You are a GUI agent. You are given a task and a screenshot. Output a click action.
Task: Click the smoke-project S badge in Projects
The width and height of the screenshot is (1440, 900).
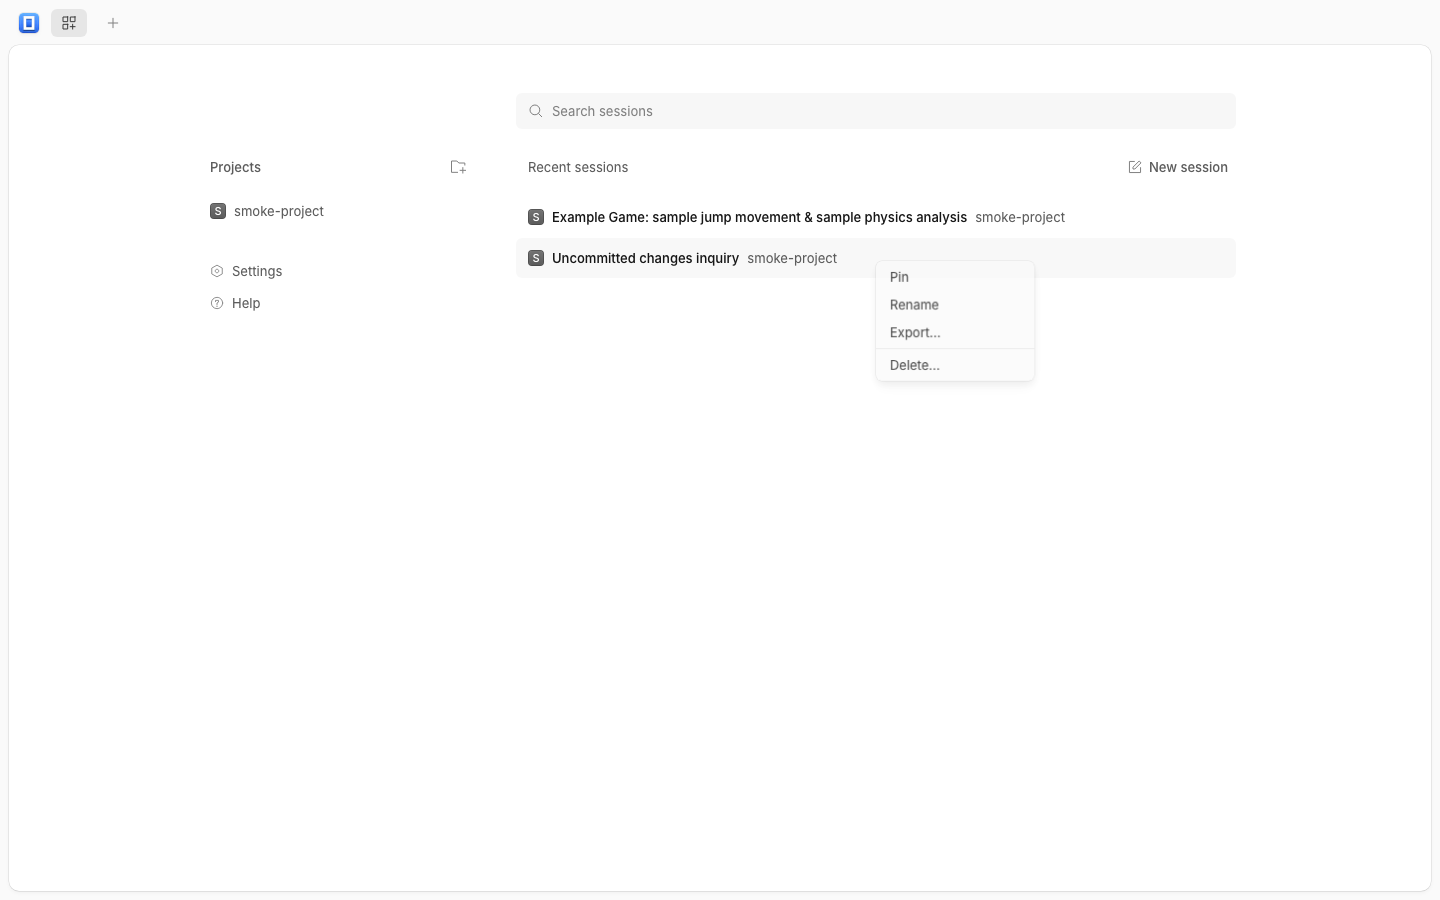coord(218,211)
